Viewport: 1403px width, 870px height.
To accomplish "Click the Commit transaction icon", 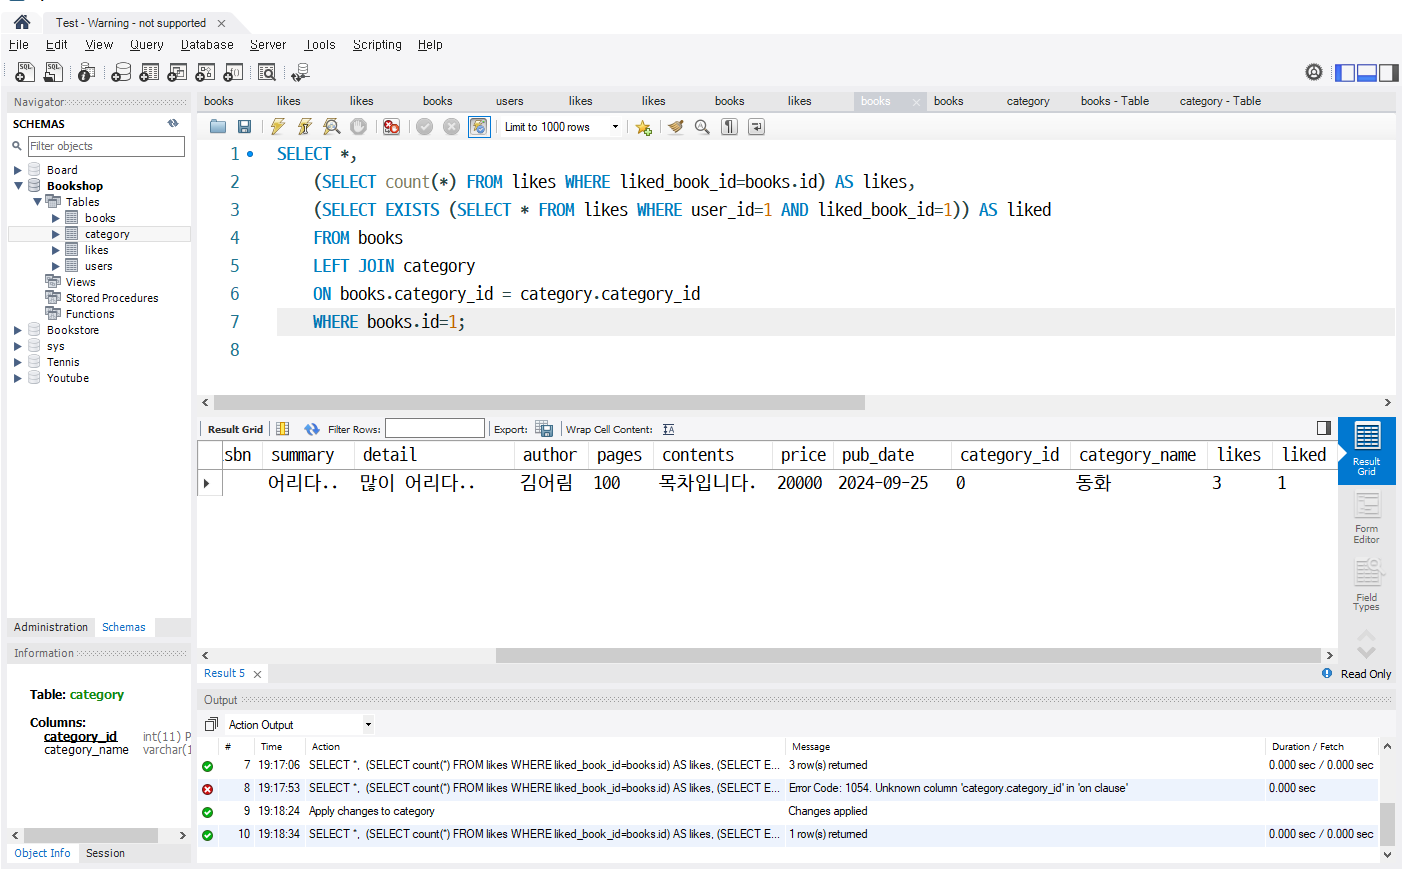I will pyautogui.click(x=424, y=127).
